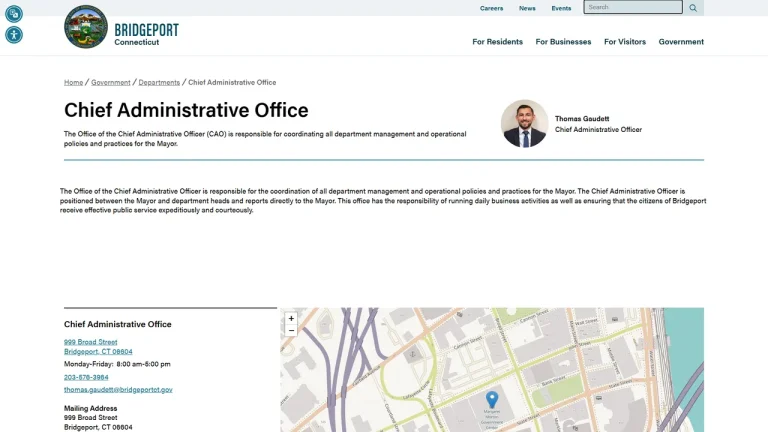Zoom out on the map
The image size is (768, 432).
pos(291,331)
